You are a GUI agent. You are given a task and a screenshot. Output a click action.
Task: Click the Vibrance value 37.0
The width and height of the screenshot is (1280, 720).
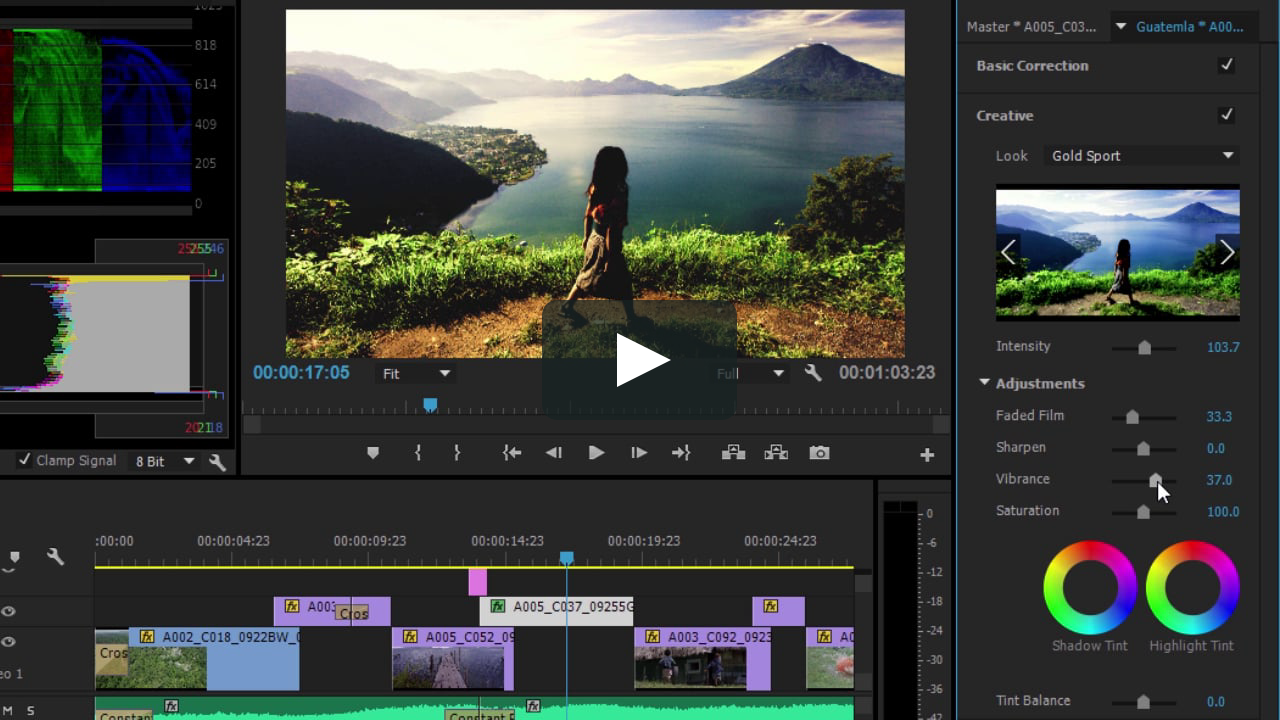1219,480
